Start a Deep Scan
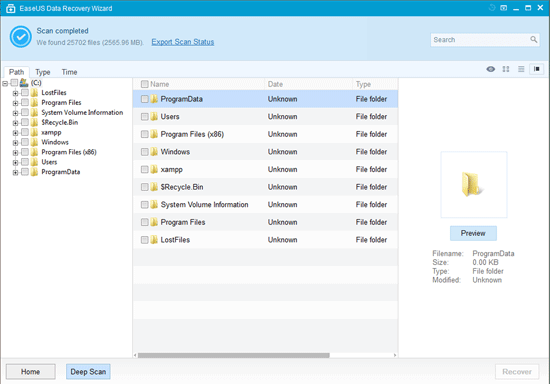 click(88, 372)
